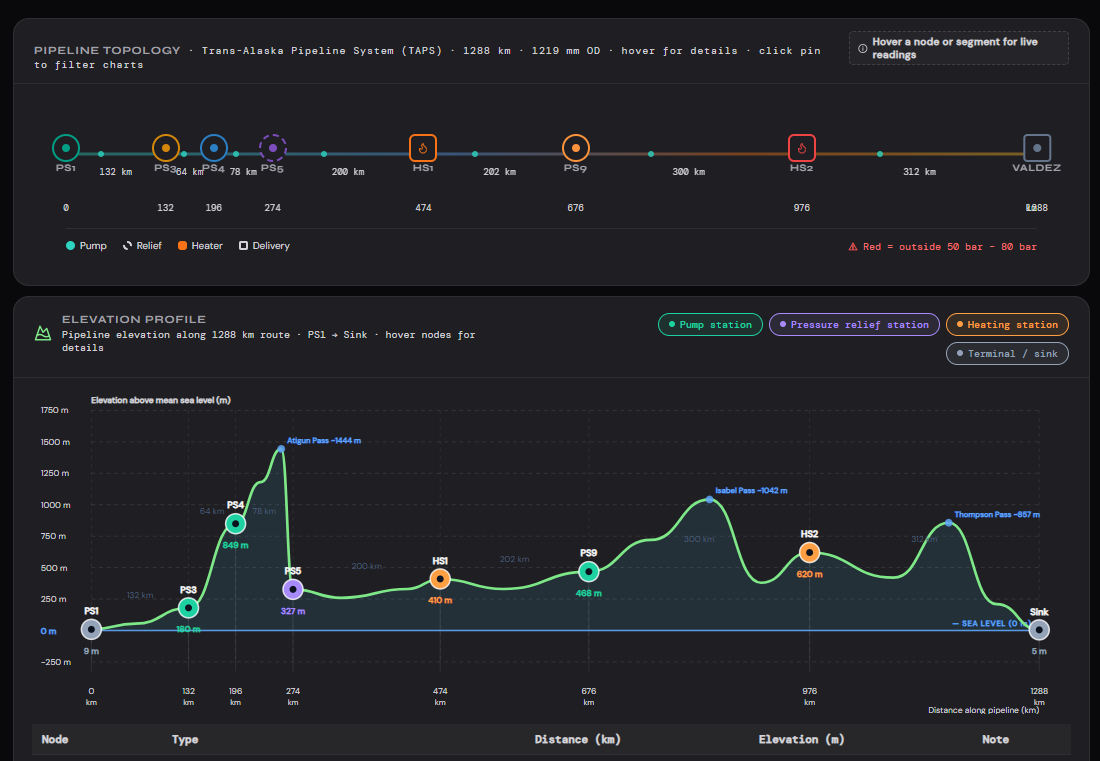Select the VALDEZ delivery node in topology
Screen dimensions: 1100x761
tap(1037, 148)
